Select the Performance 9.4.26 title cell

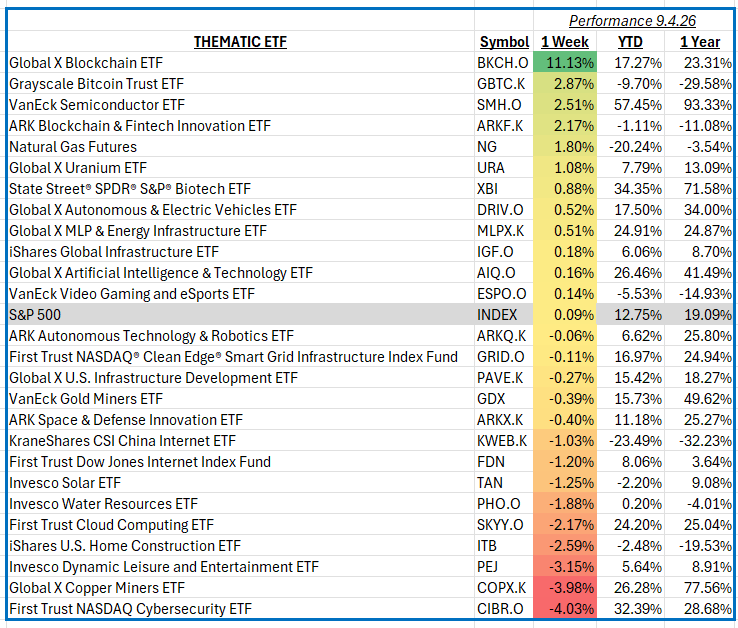[632, 21]
